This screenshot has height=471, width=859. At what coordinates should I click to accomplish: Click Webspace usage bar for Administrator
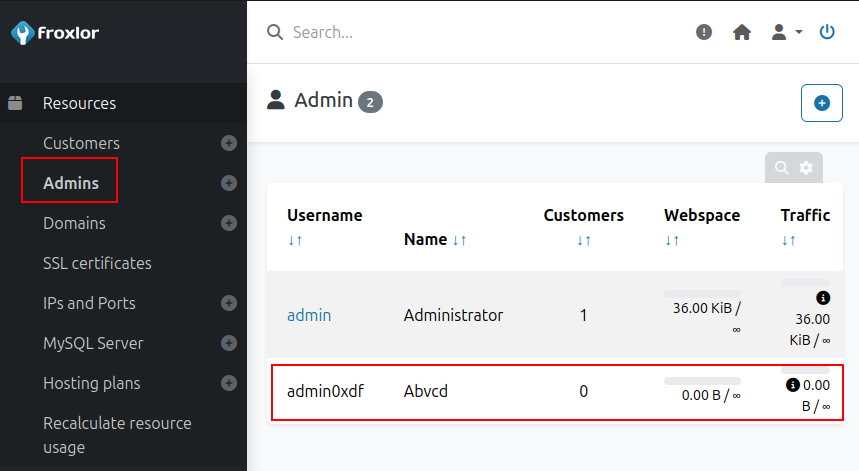coord(702,295)
